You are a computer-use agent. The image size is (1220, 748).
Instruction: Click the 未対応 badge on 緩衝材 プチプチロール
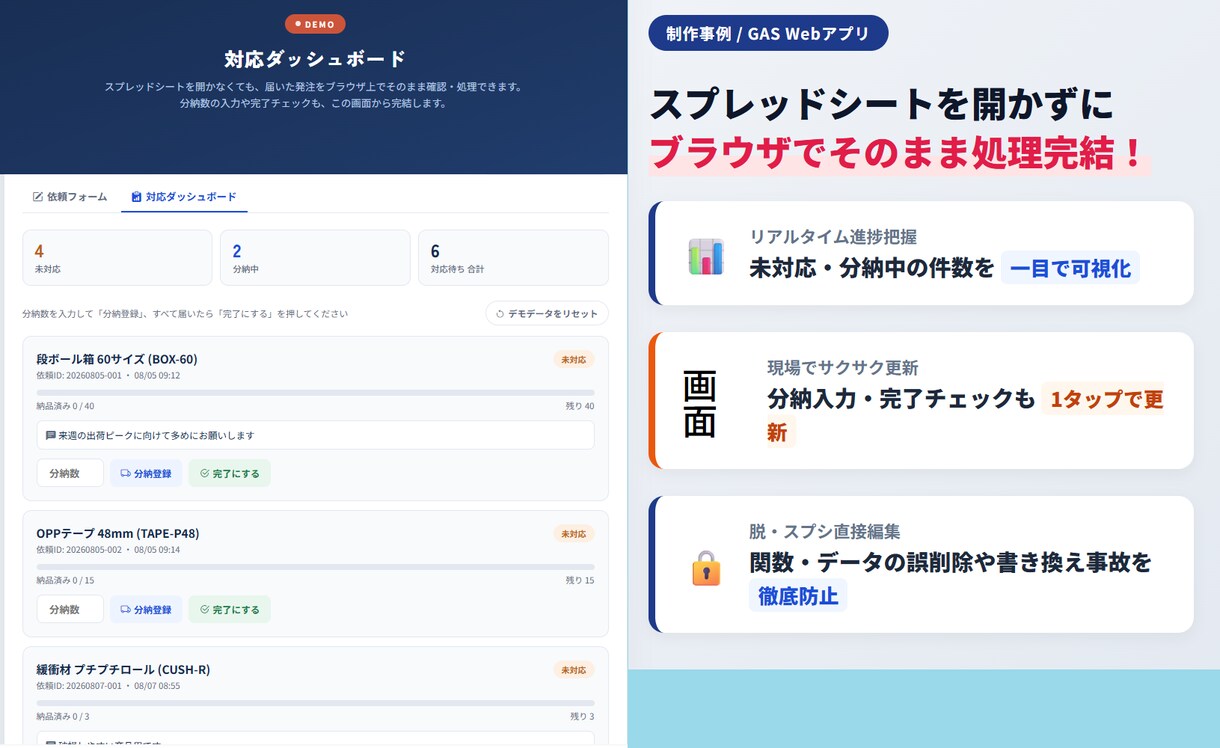[x=573, y=670]
